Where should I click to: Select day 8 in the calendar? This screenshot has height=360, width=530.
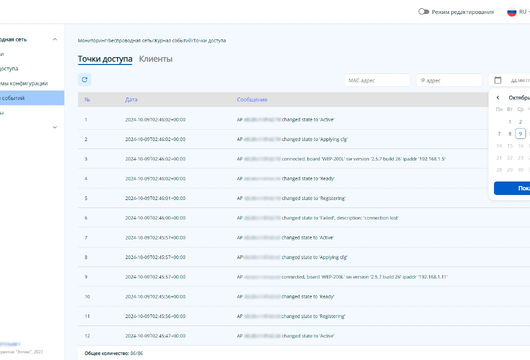tap(510, 134)
